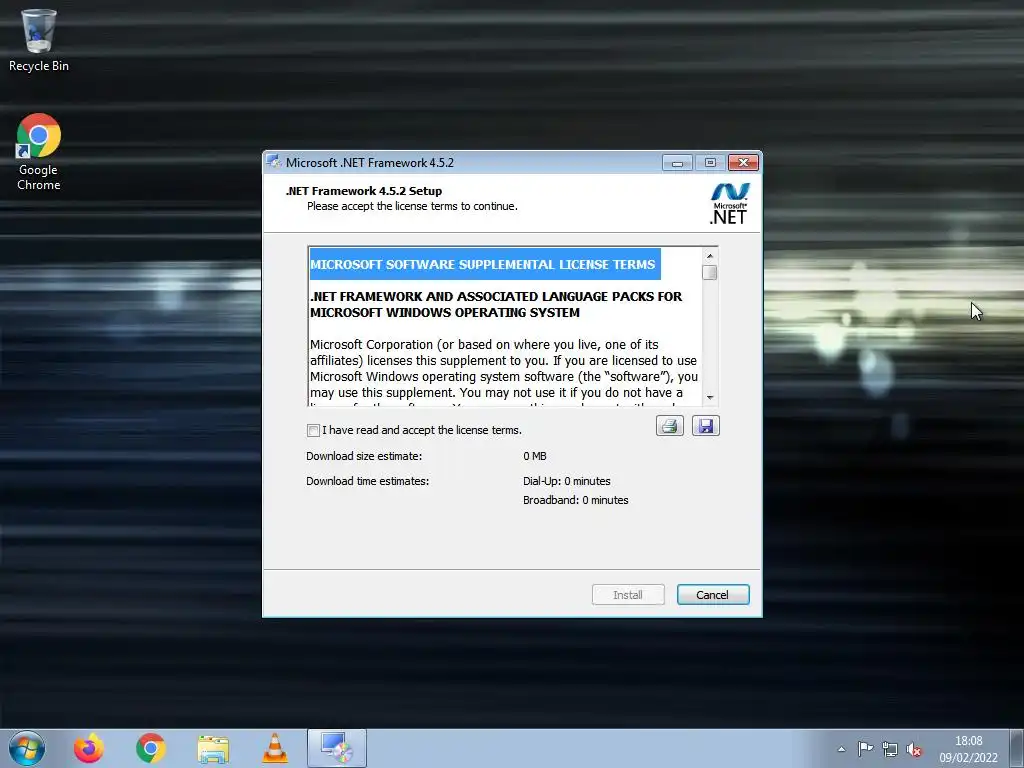The image size is (1024, 768).
Task: Click the muted volume tray icon
Action: tap(914, 749)
